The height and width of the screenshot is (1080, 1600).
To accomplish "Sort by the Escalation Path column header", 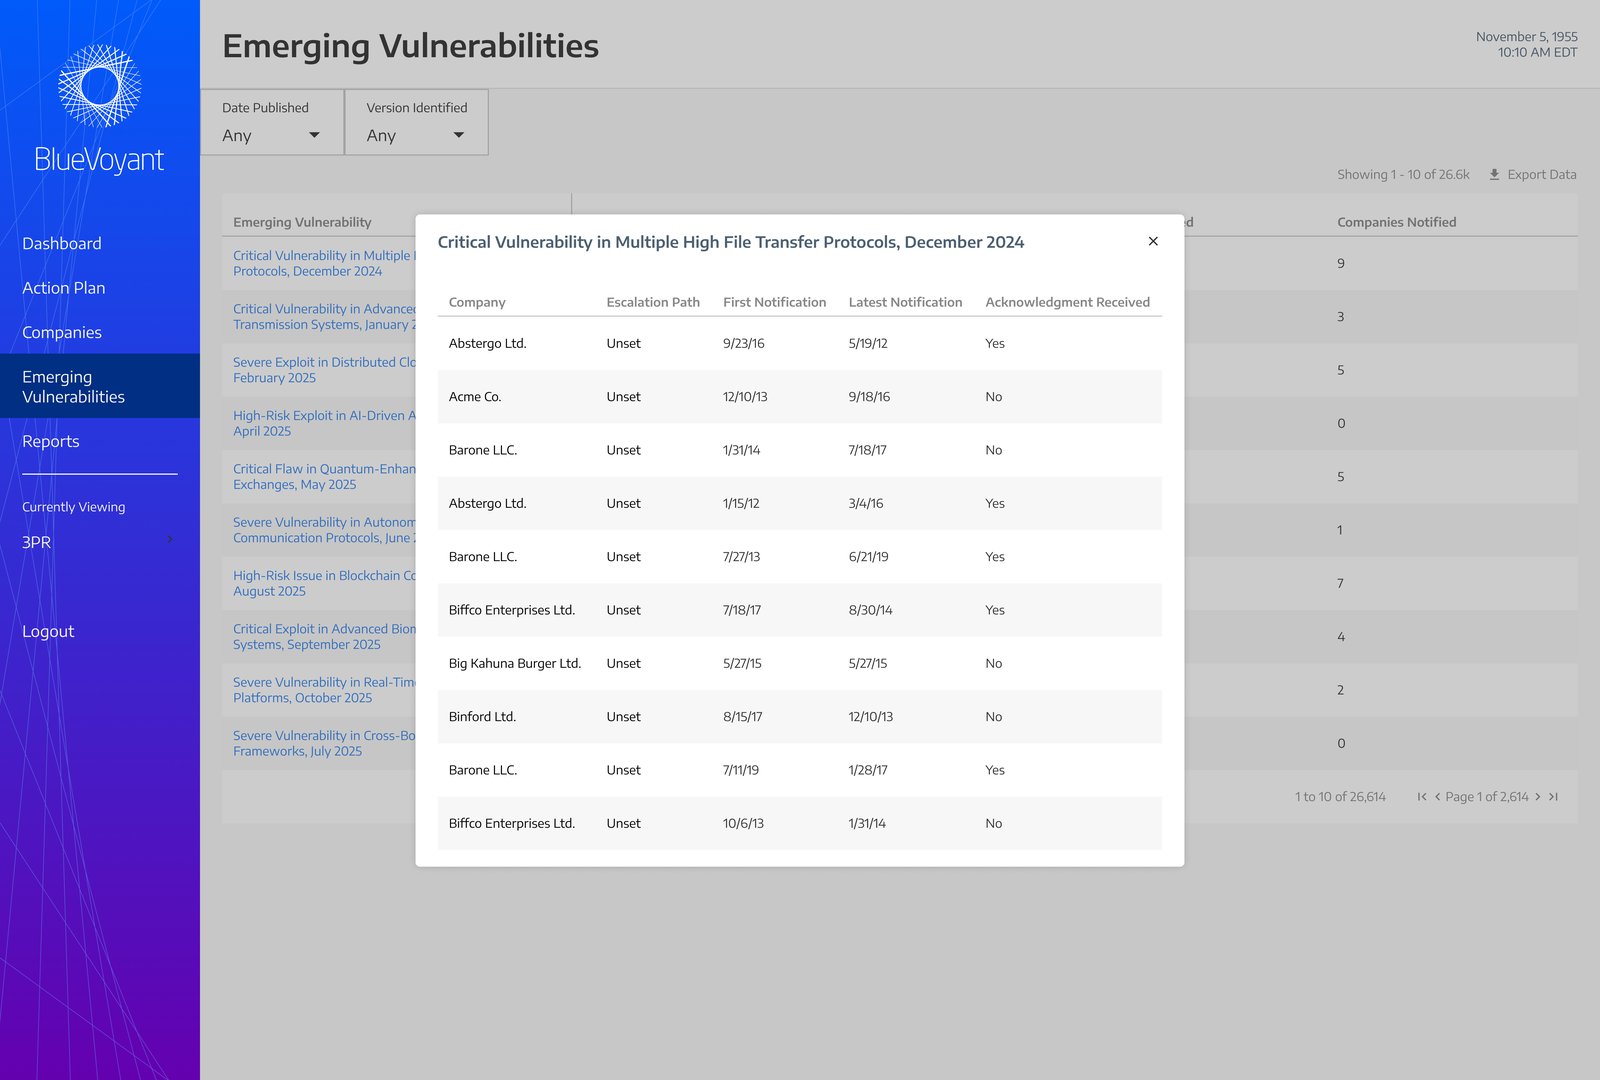I will (653, 302).
